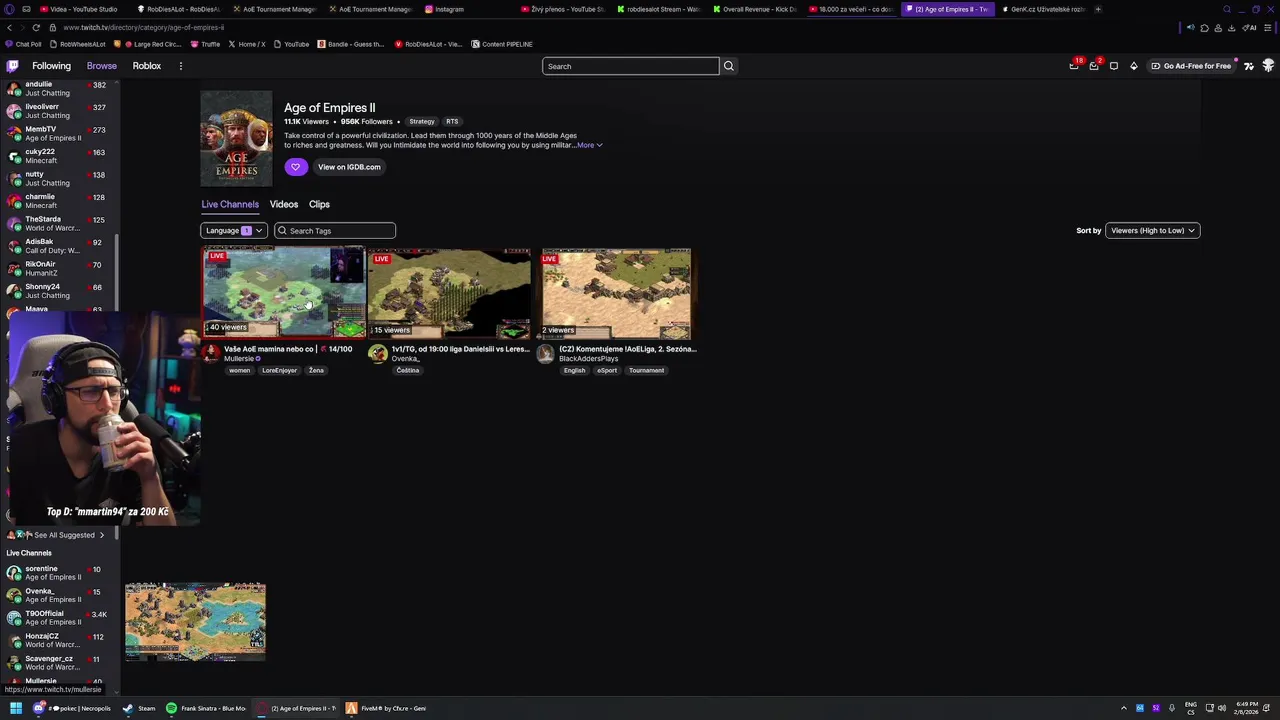Click the eSport tag on third stream
This screenshot has width=1280, height=720.
[x=607, y=371]
